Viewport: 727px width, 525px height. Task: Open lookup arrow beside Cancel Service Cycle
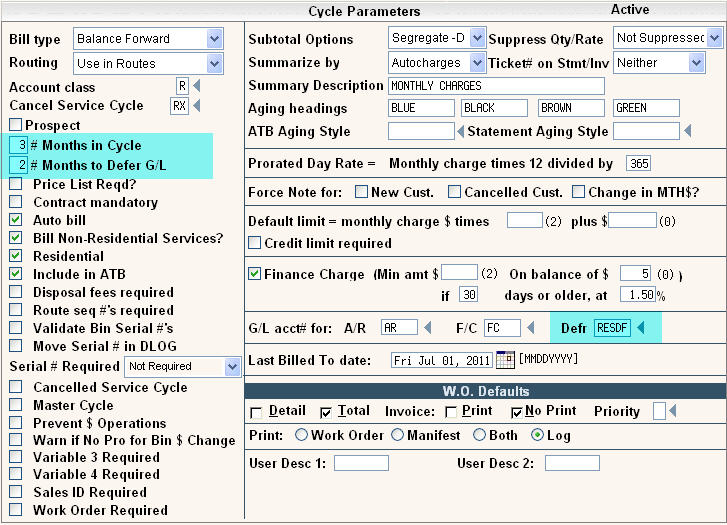click(197, 106)
